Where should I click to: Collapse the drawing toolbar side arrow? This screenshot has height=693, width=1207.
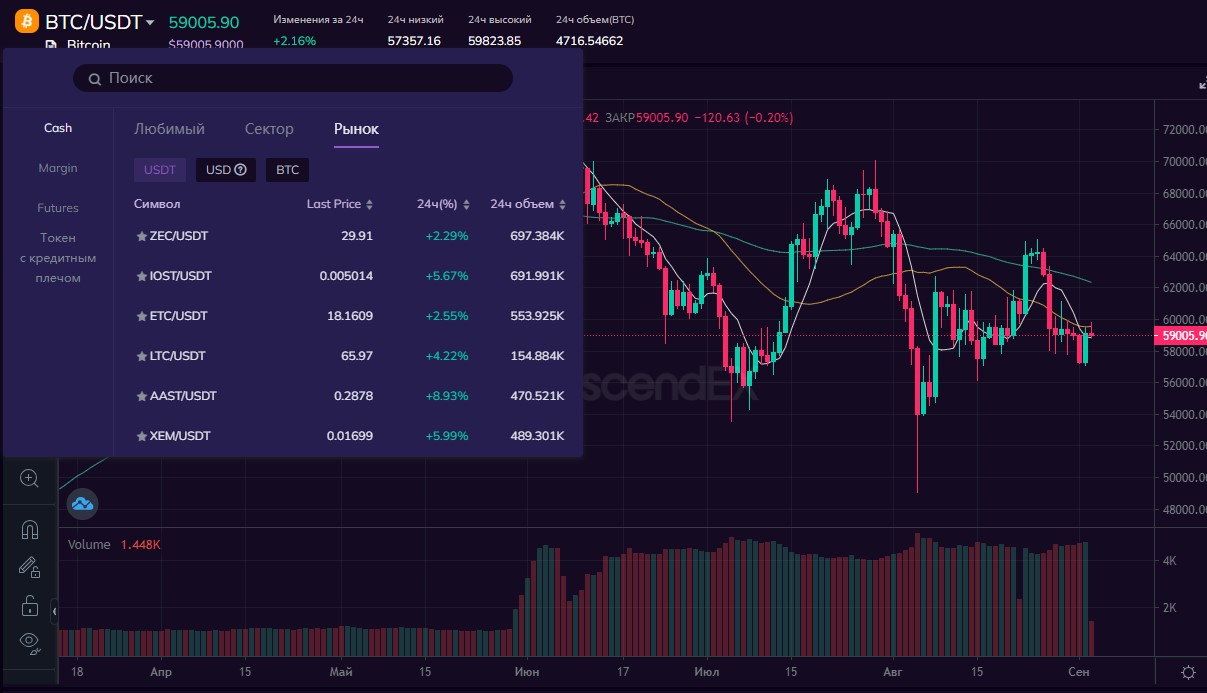(x=54, y=609)
